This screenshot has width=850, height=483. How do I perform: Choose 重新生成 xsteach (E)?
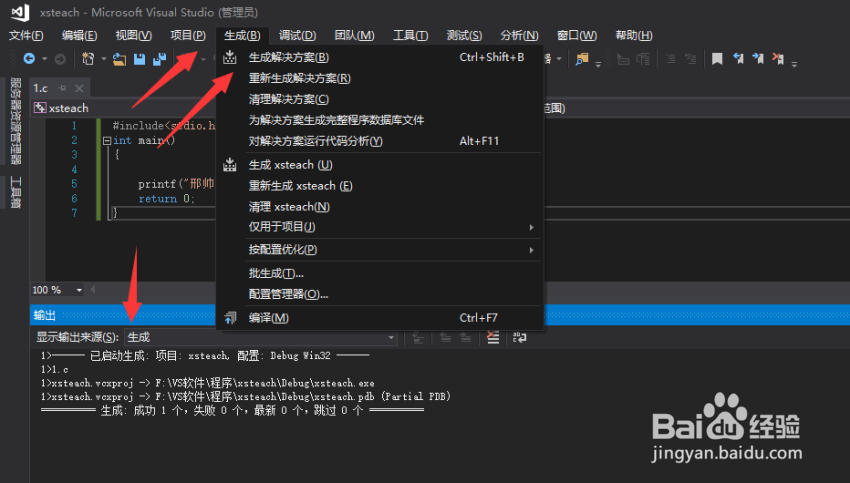pos(380,186)
